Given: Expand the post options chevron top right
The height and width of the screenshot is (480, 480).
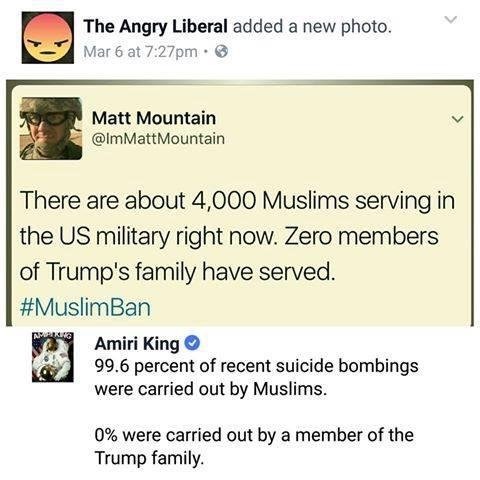Looking at the screenshot, I should pos(451,20).
